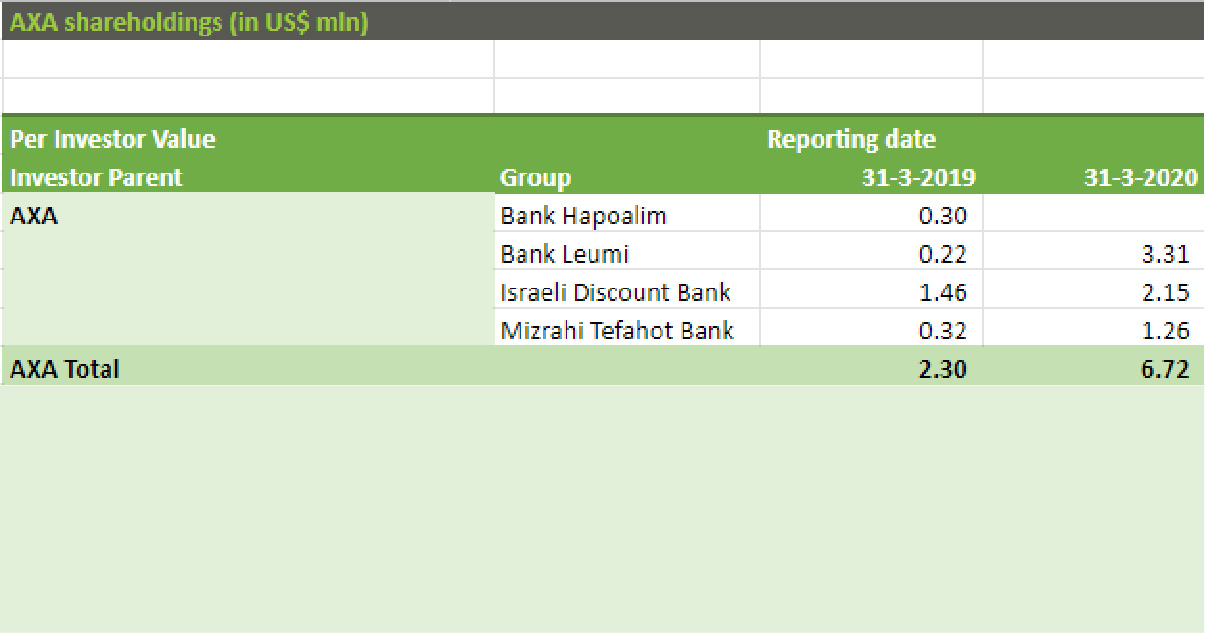Select the AXA Total row label
1205x633 pixels.
point(65,368)
